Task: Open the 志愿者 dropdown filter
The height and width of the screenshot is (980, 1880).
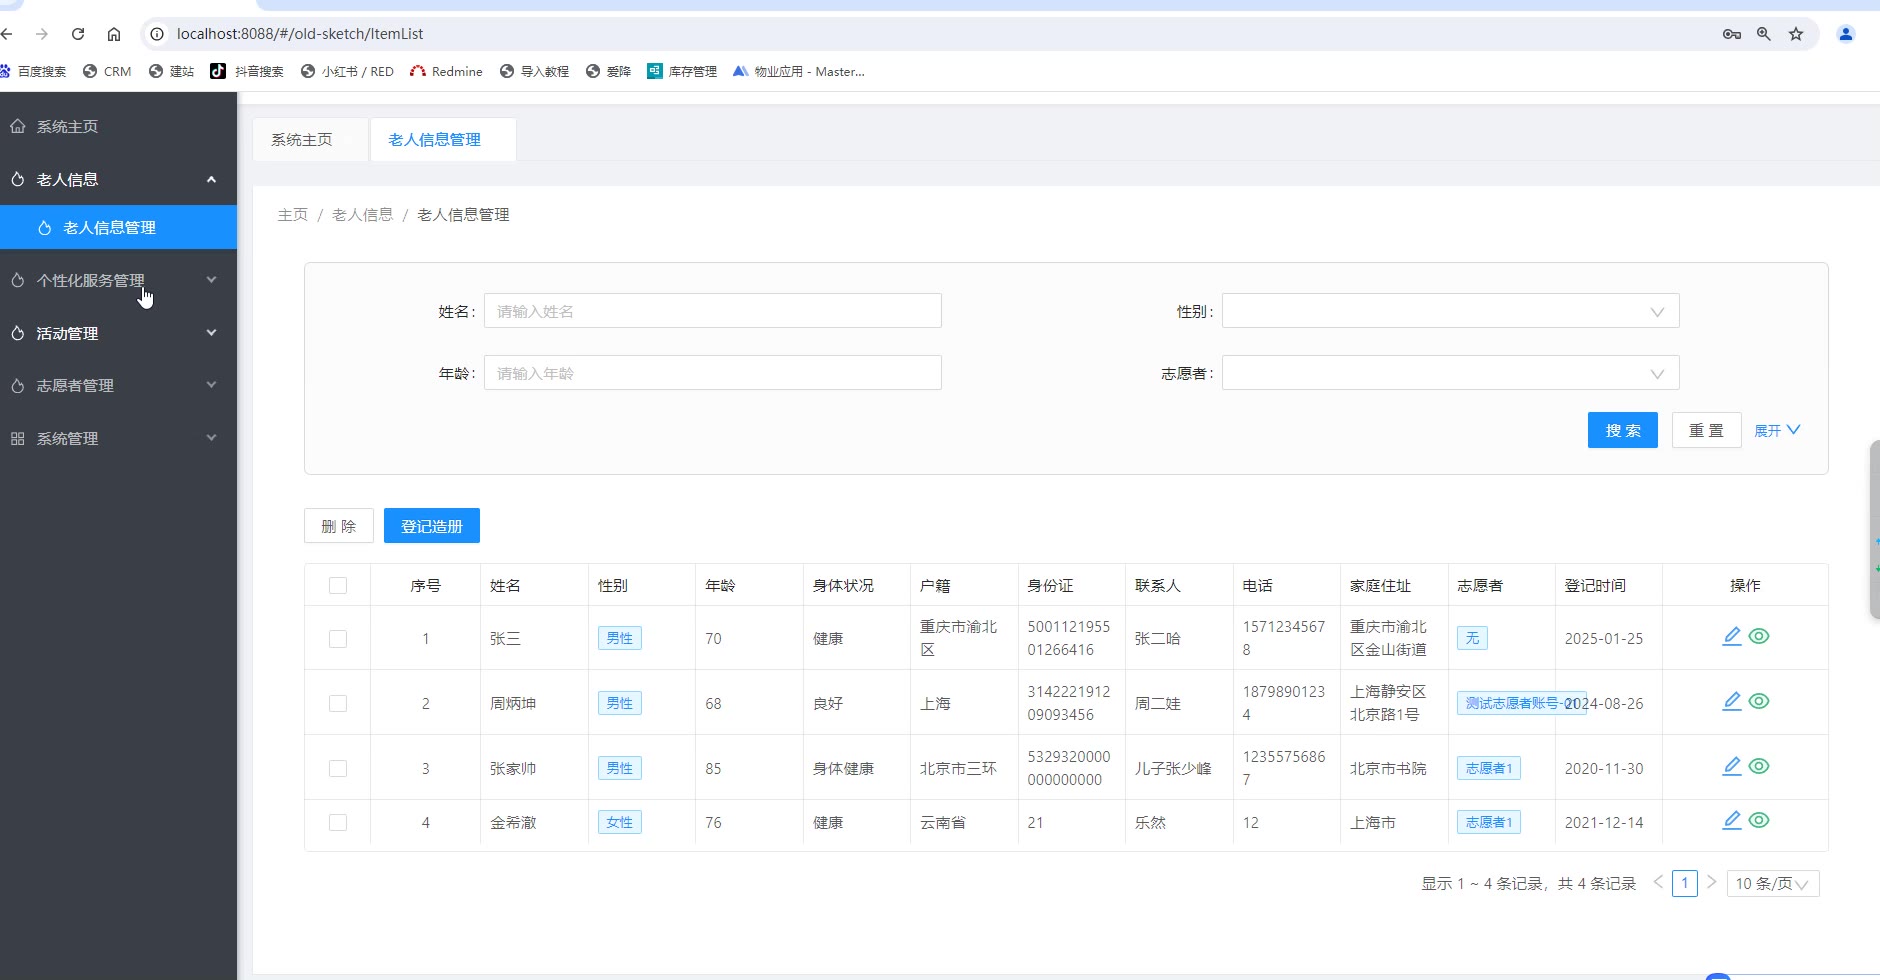Action: pyautogui.click(x=1449, y=373)
